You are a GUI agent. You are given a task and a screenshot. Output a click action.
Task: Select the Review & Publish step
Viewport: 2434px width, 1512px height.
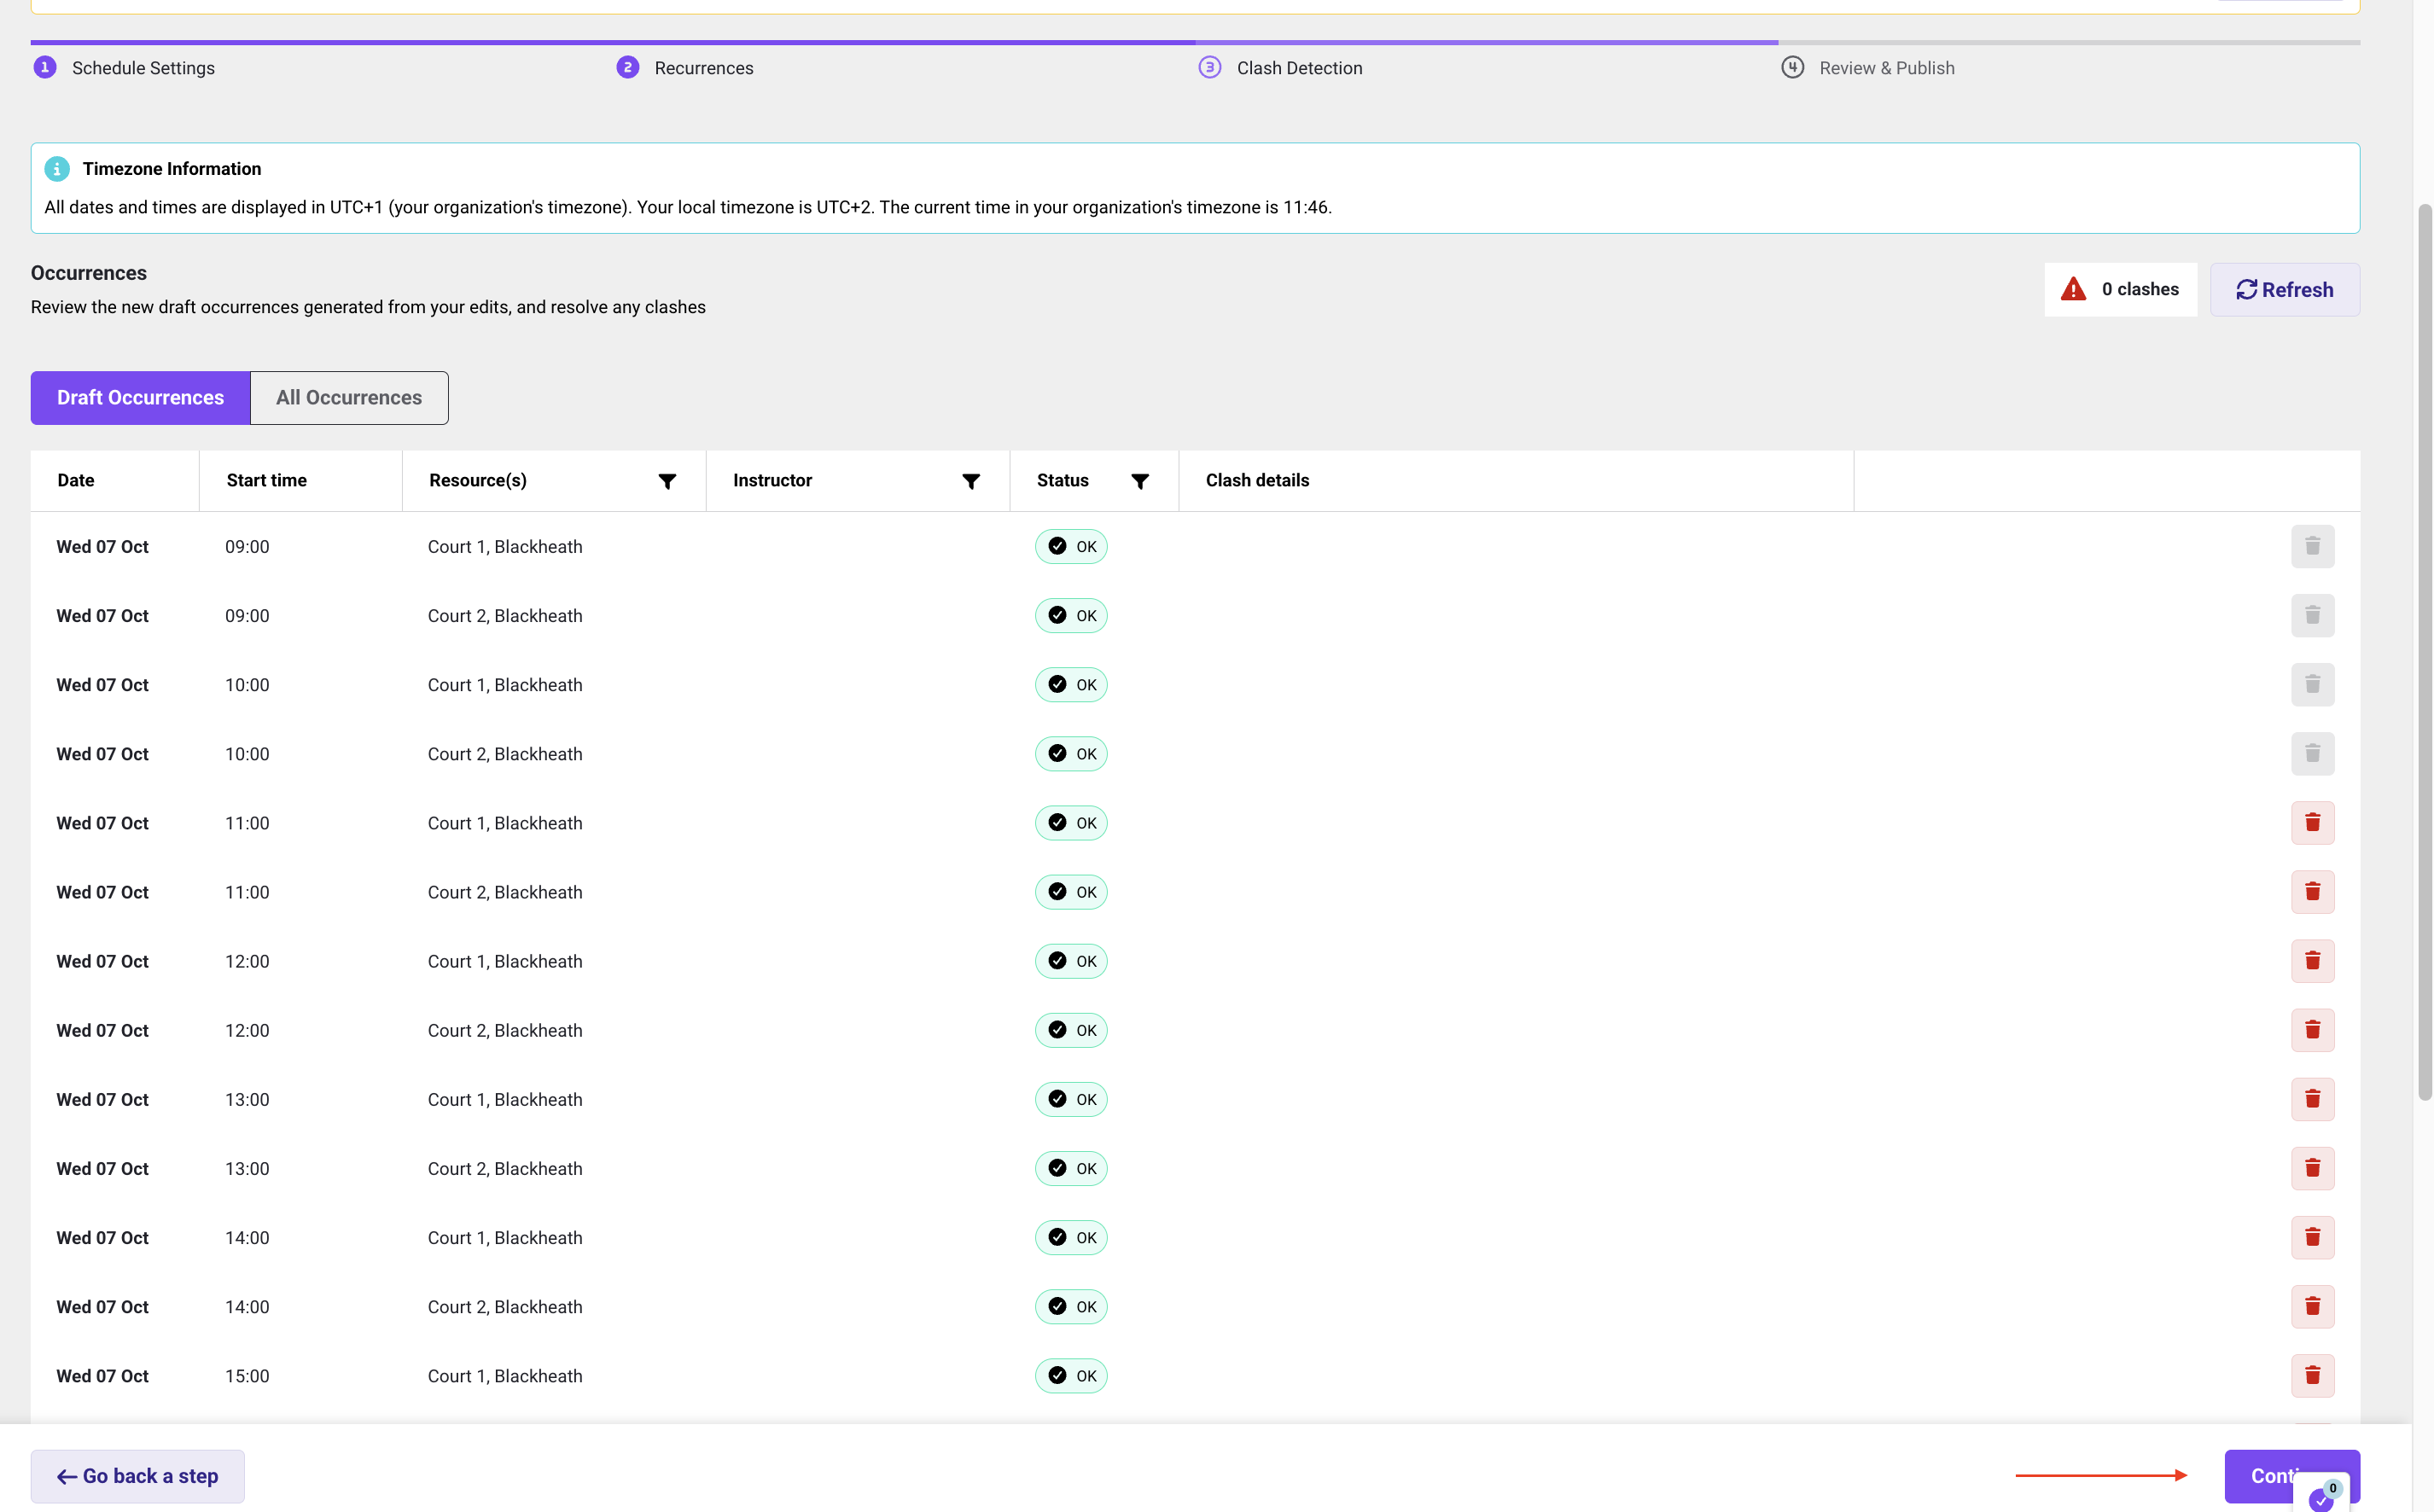[x=1868, y=68]
